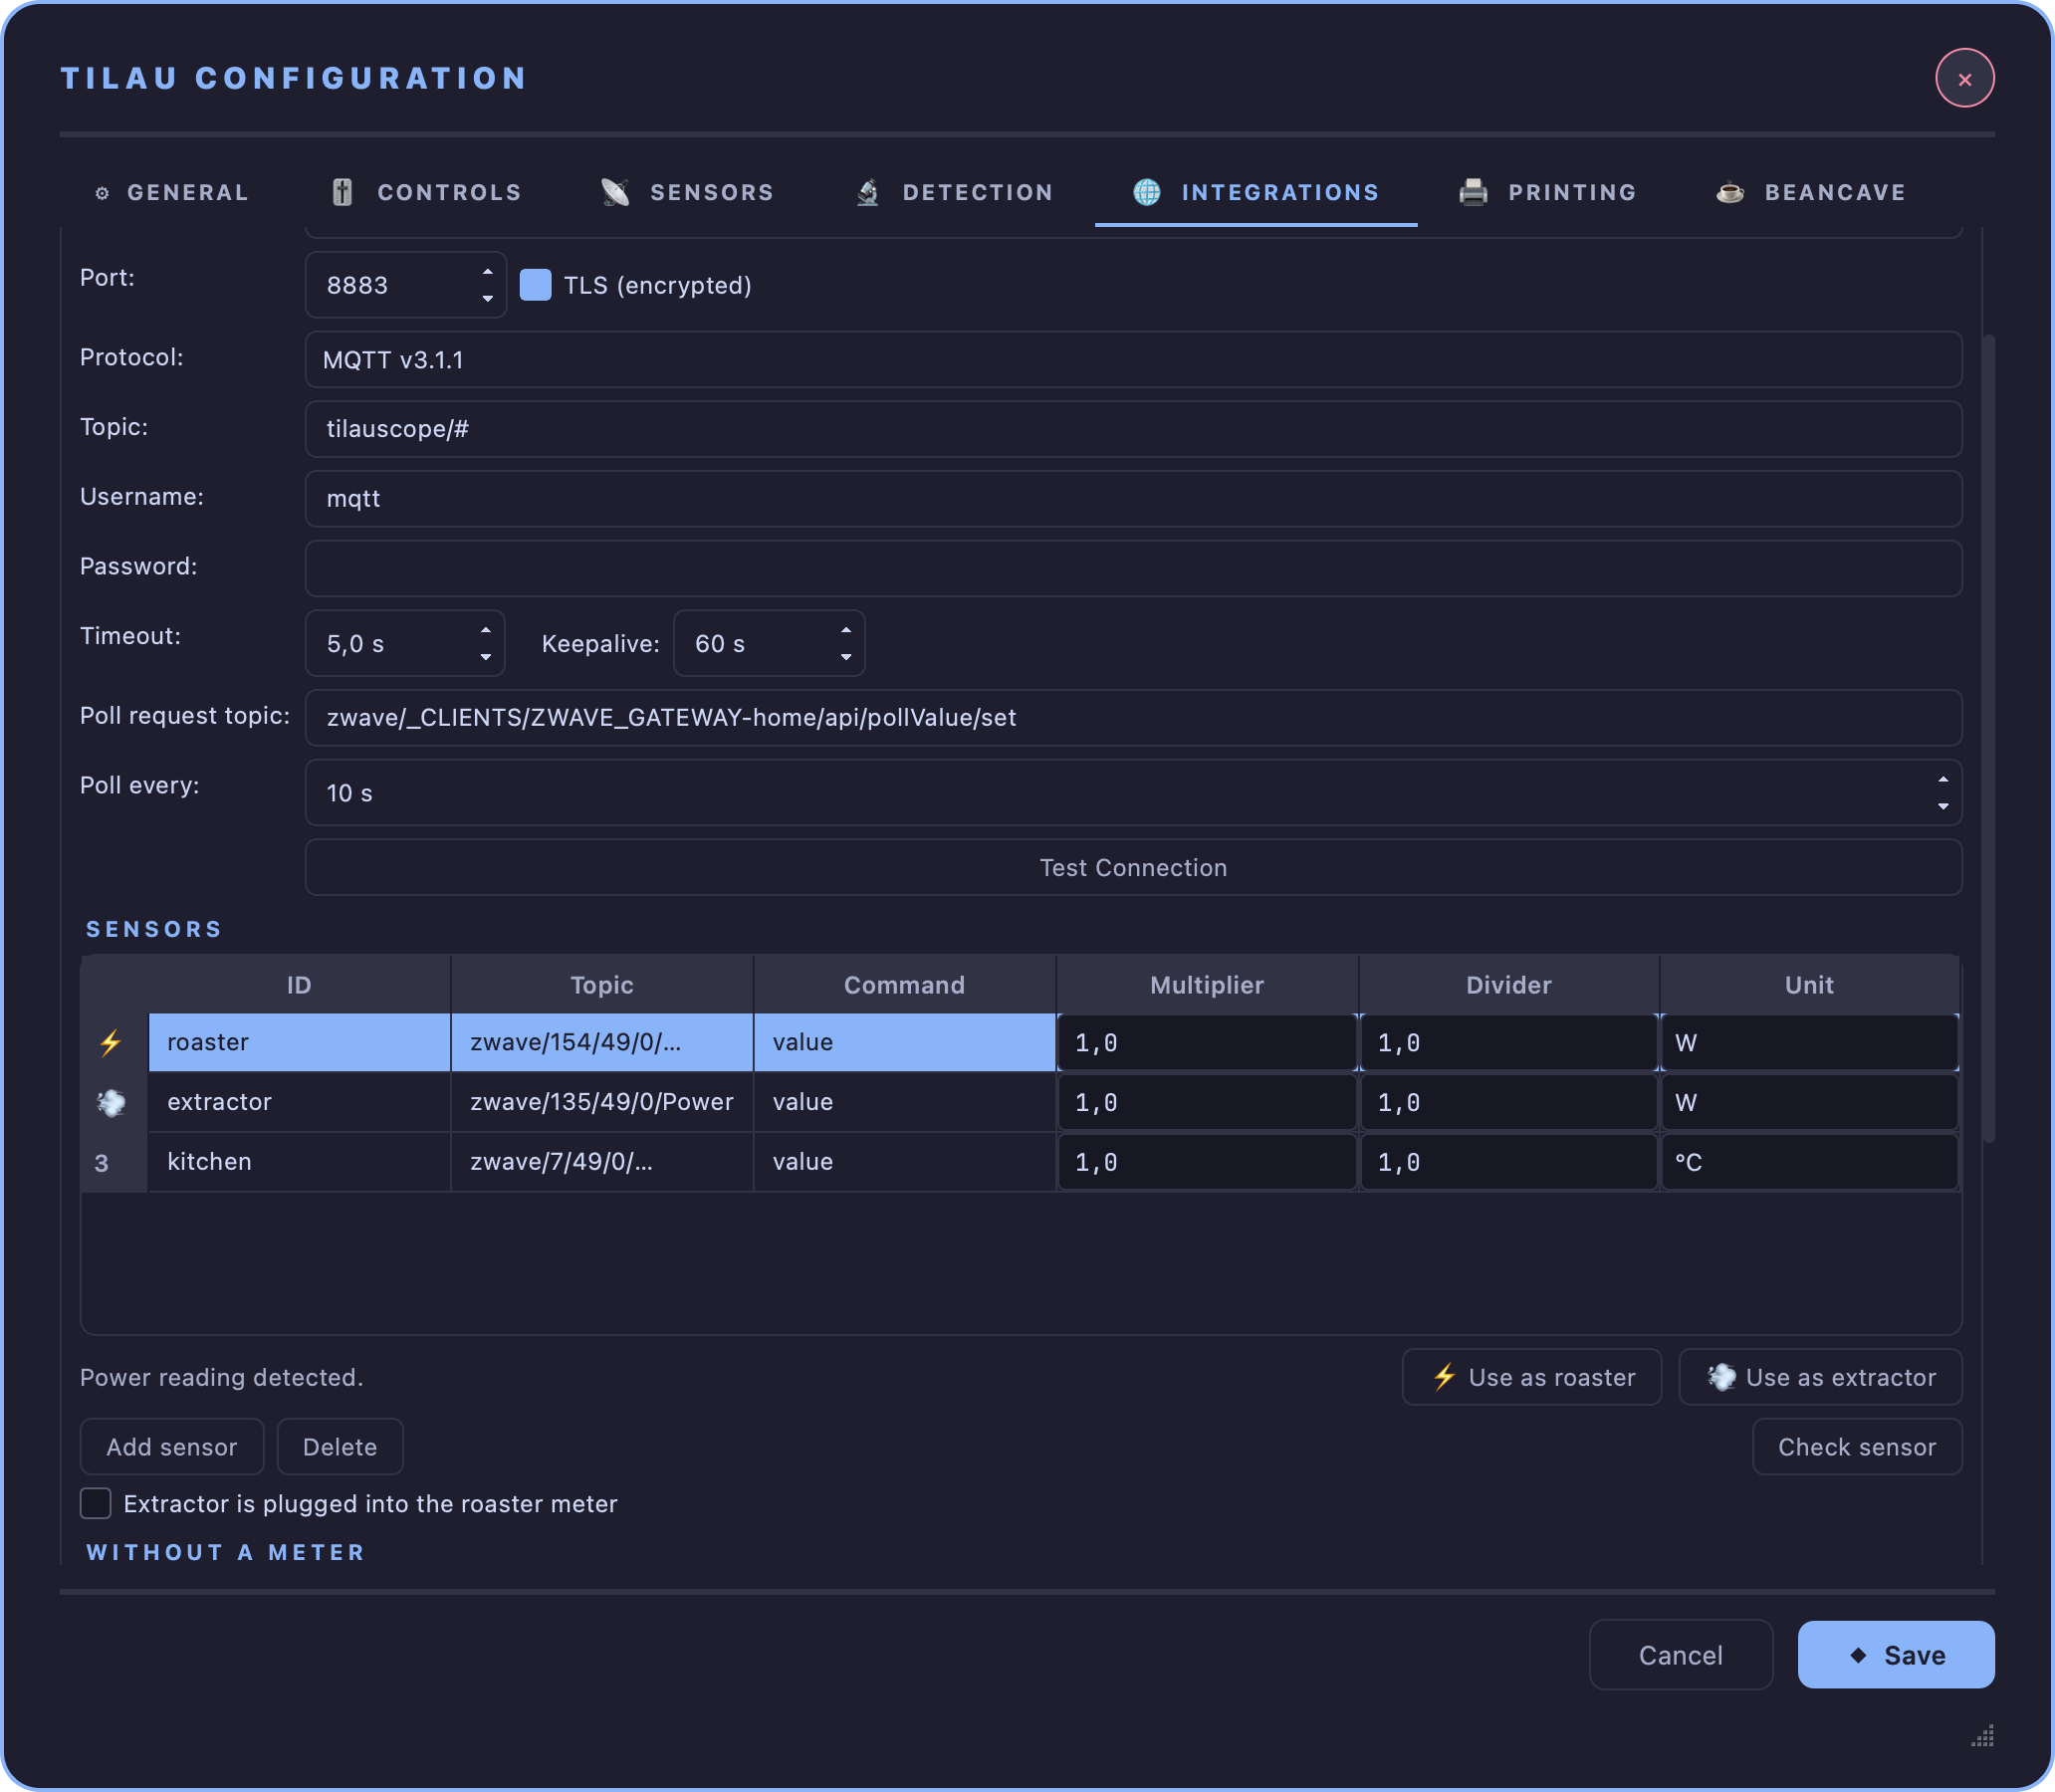Select the extractor sensor ID cell
This screenshot has width=2055, height=1792.
click(299, 1102)
